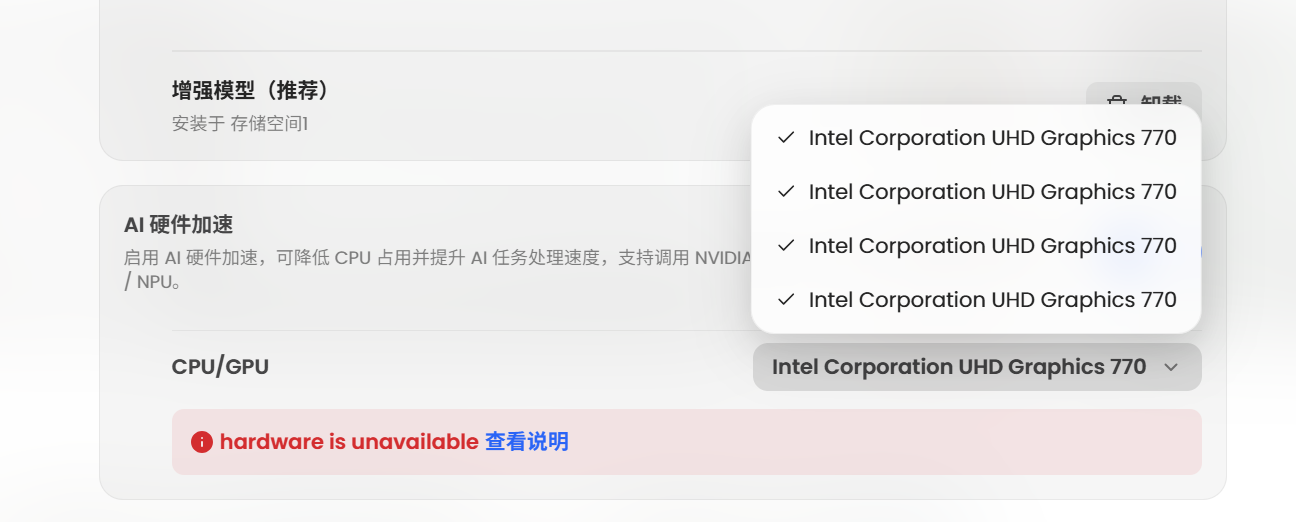Click the chevron arrow on the CPU/GPU selector

(x=1171, y=367)
